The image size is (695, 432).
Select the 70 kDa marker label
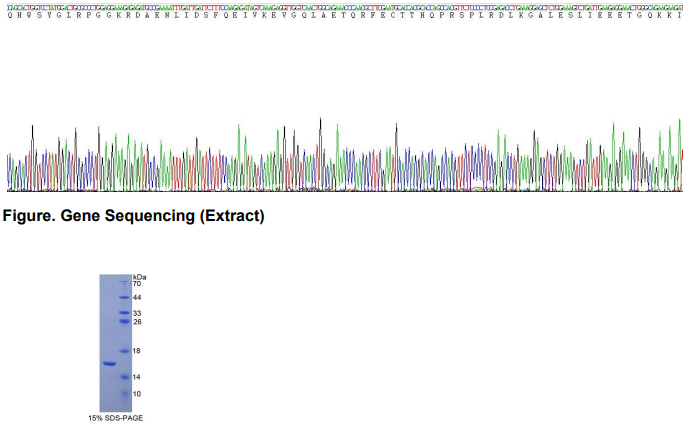point(137,284)
